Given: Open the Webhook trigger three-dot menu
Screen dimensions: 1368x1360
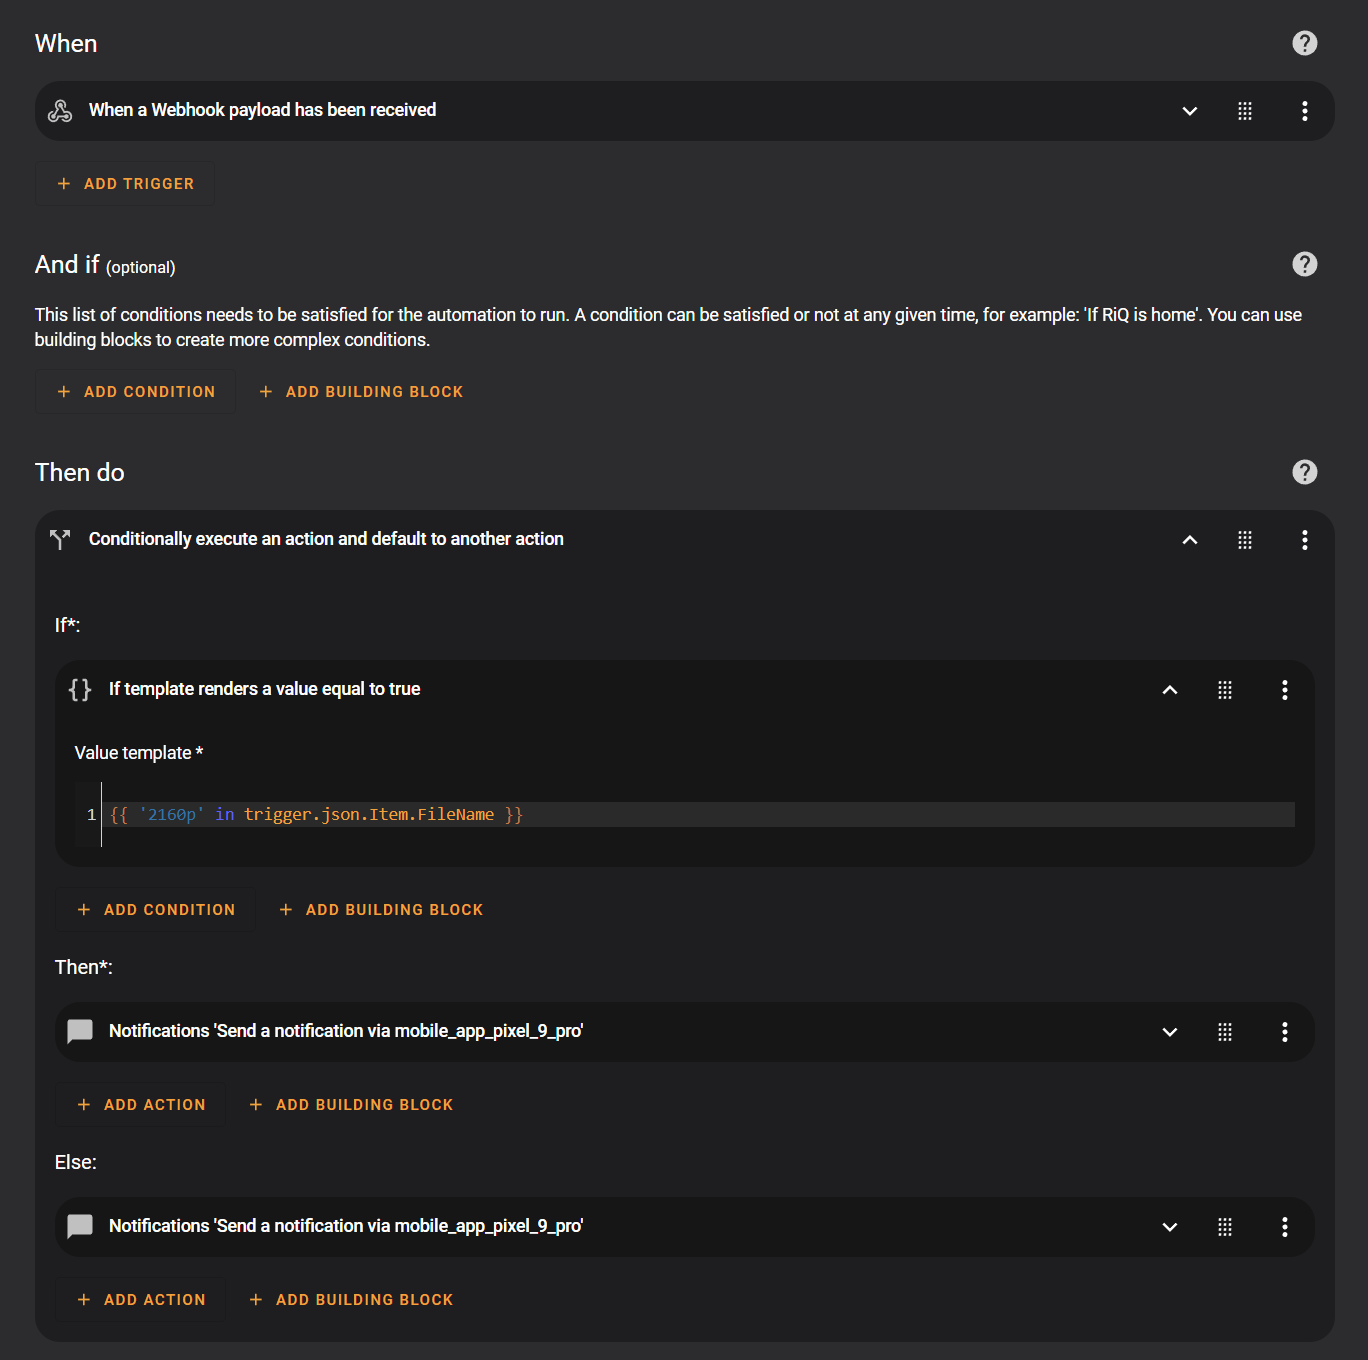Looking at the screenshot, I should [x=1304, y=111].
